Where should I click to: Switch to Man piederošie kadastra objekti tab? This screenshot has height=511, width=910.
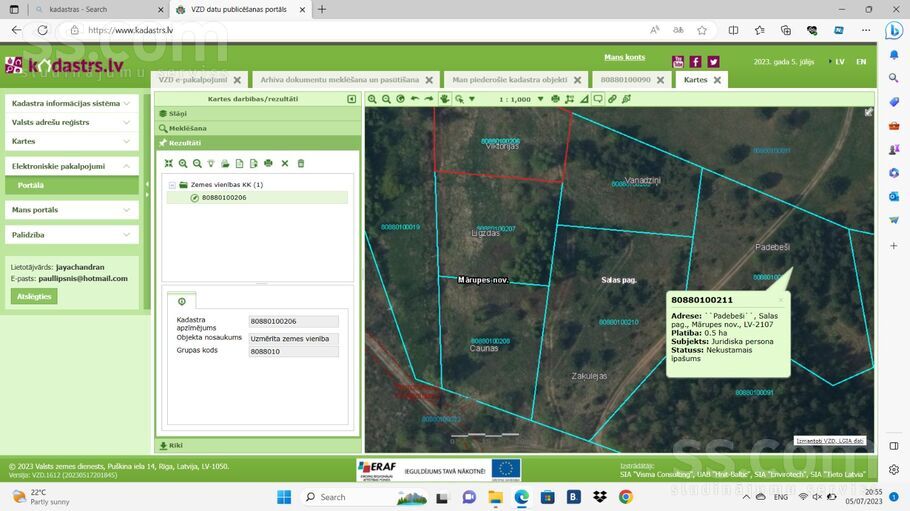click(510, 80)
